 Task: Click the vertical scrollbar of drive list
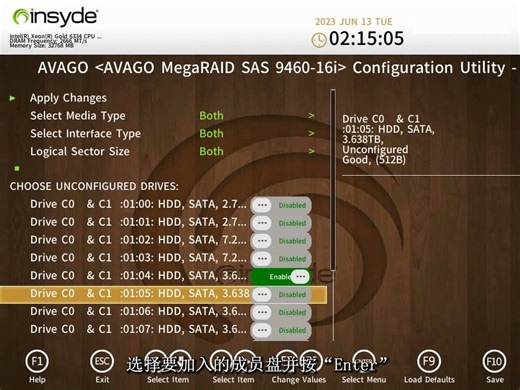[x=333, y=180]
